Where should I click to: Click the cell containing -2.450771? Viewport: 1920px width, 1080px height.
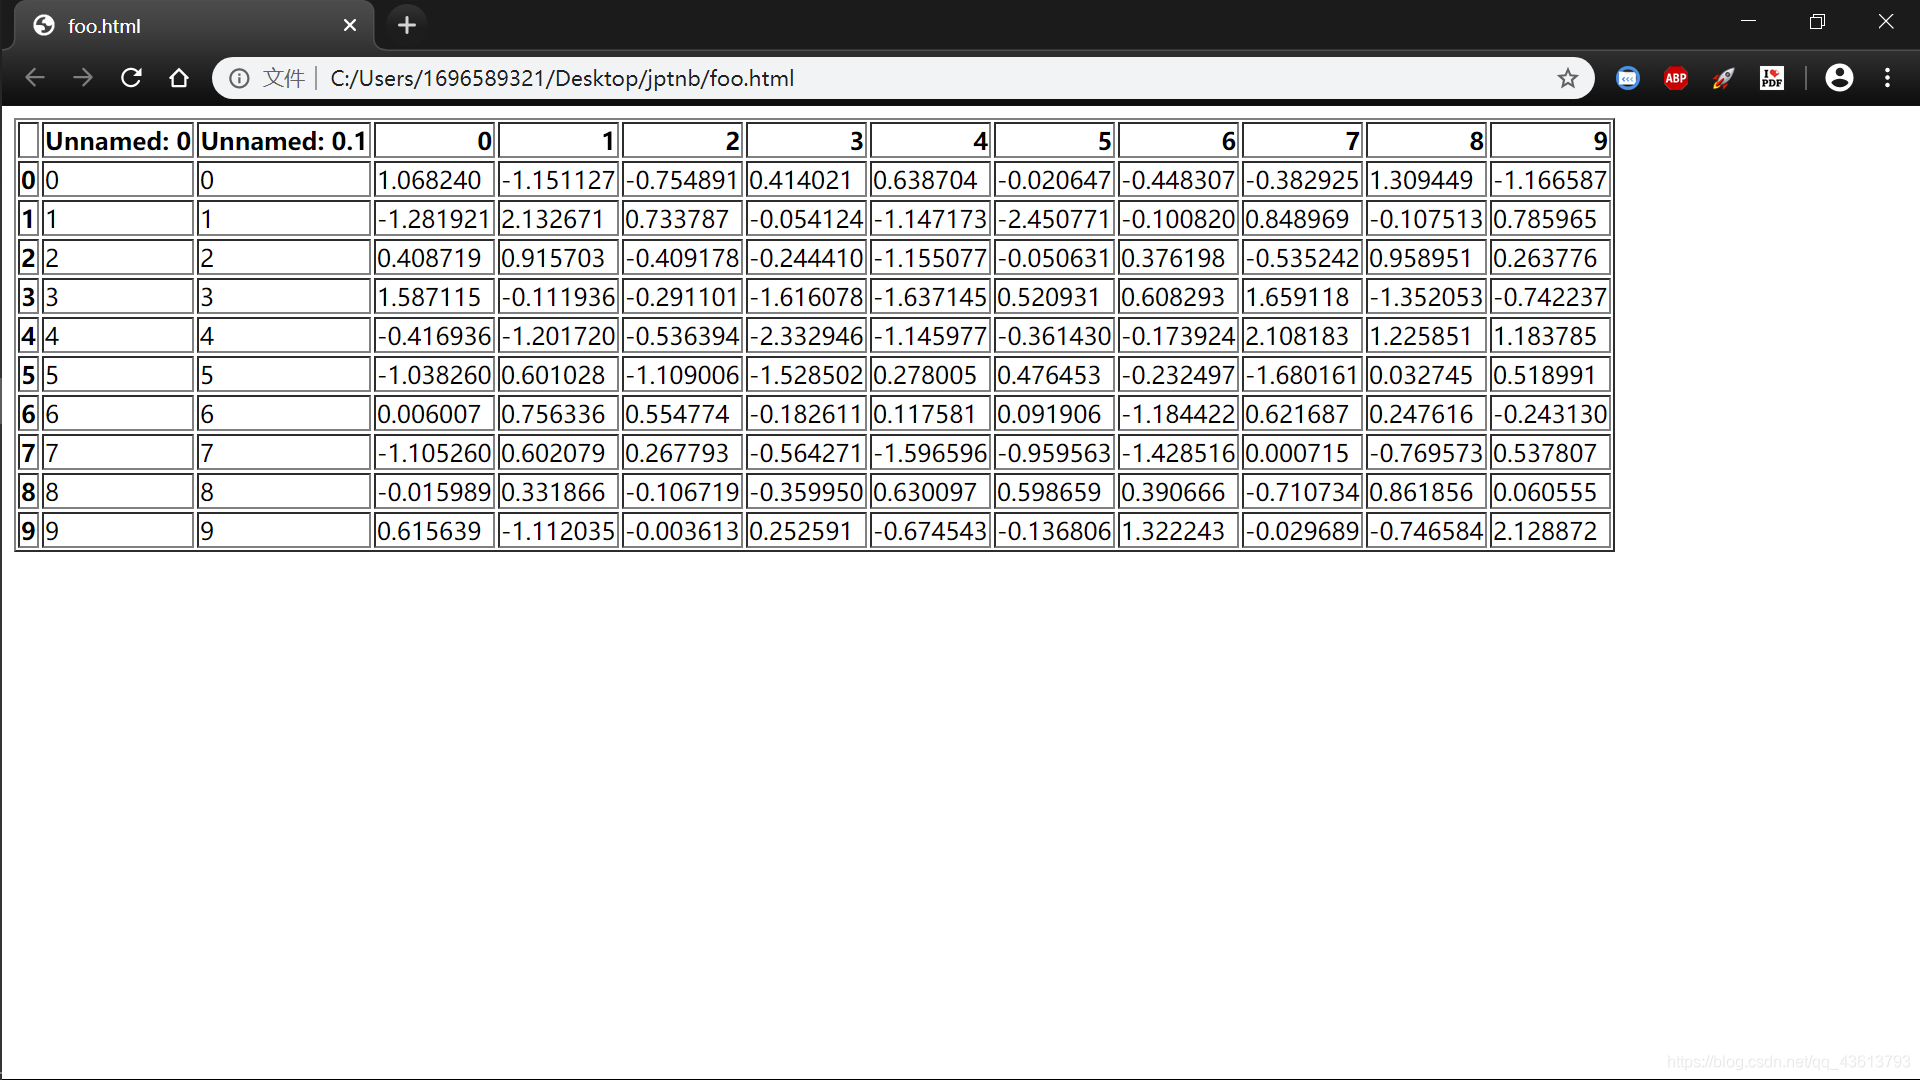(1054, 219)
